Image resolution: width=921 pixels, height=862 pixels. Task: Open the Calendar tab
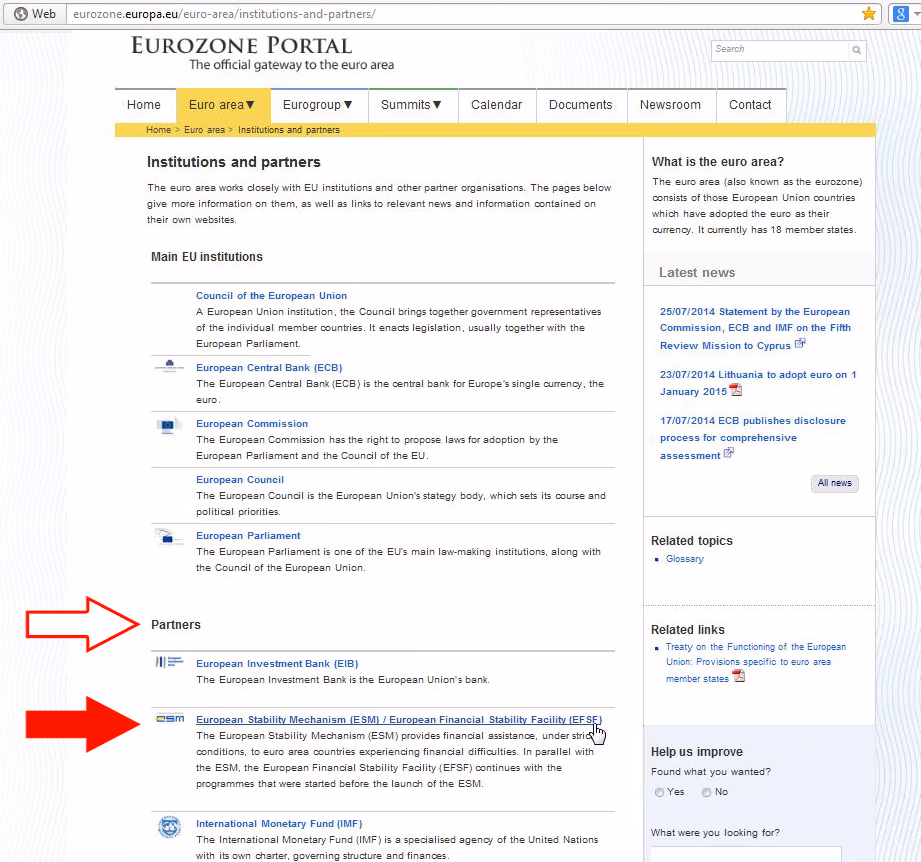496,105
